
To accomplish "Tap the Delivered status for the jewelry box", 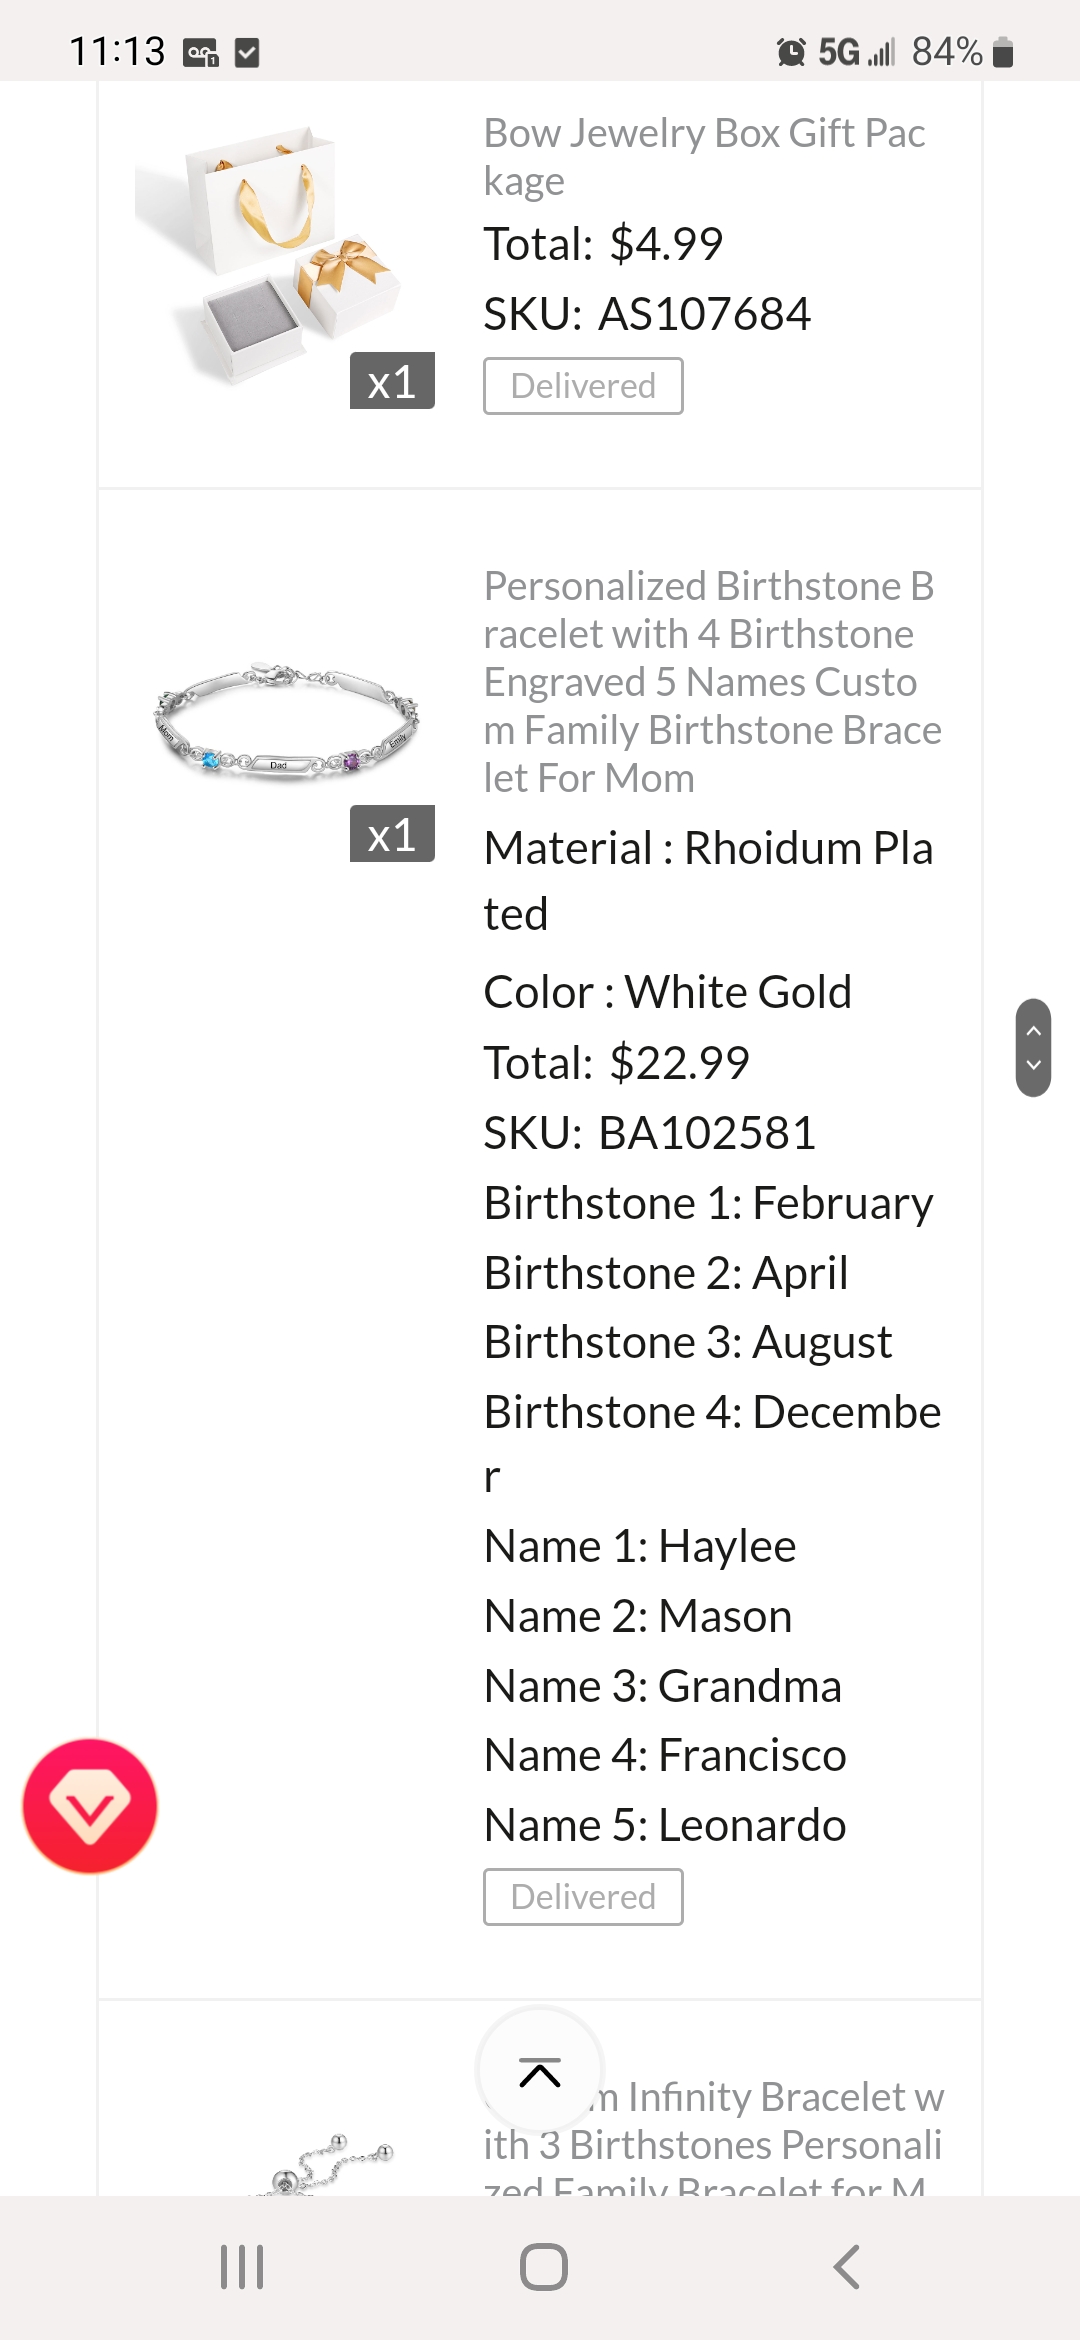I will click(x=583, y=385).
